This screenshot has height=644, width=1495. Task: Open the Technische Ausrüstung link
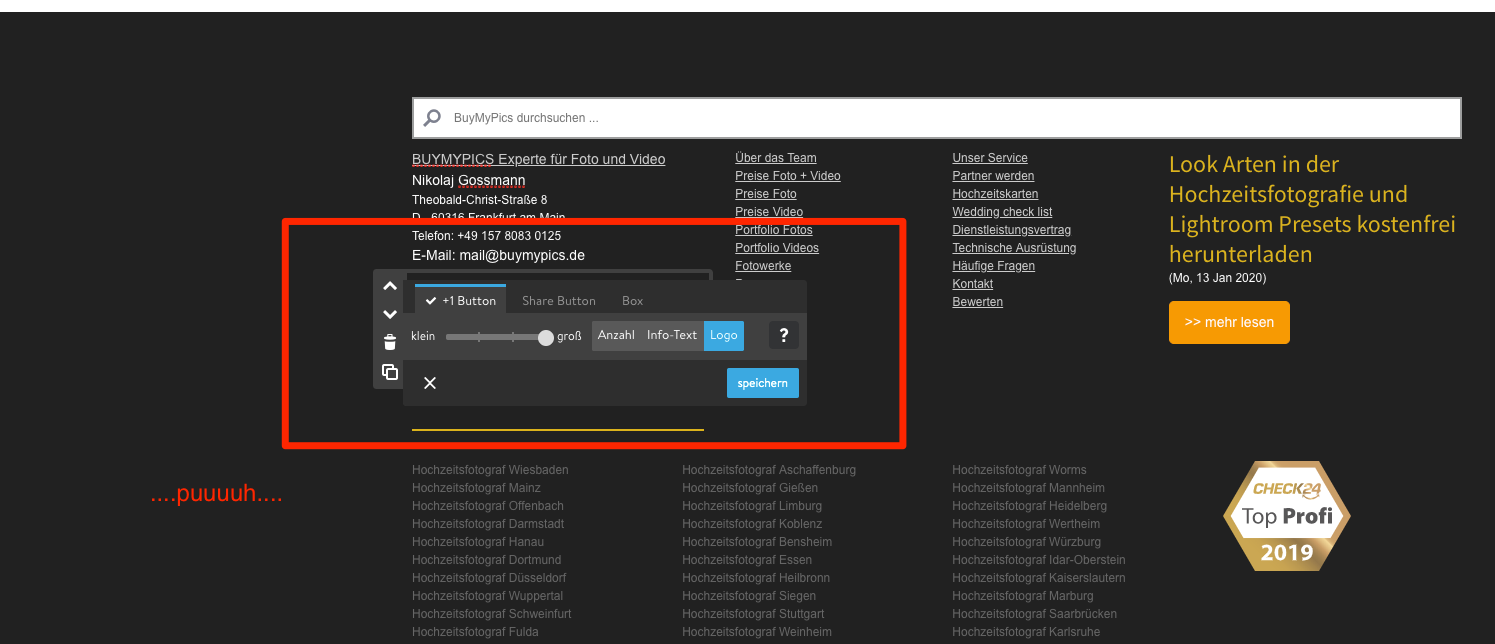click(1014, 248)
